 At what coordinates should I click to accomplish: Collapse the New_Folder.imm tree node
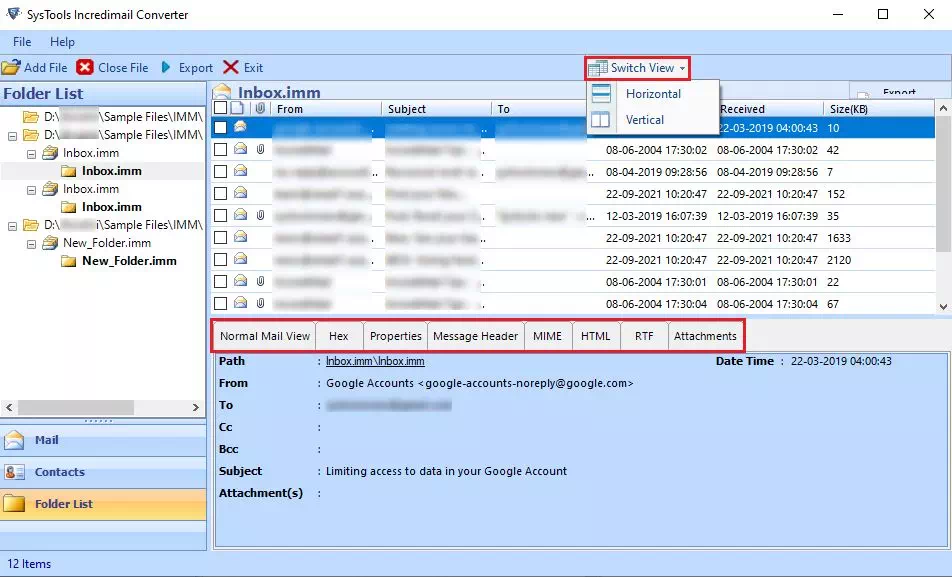tap(31, 244)
